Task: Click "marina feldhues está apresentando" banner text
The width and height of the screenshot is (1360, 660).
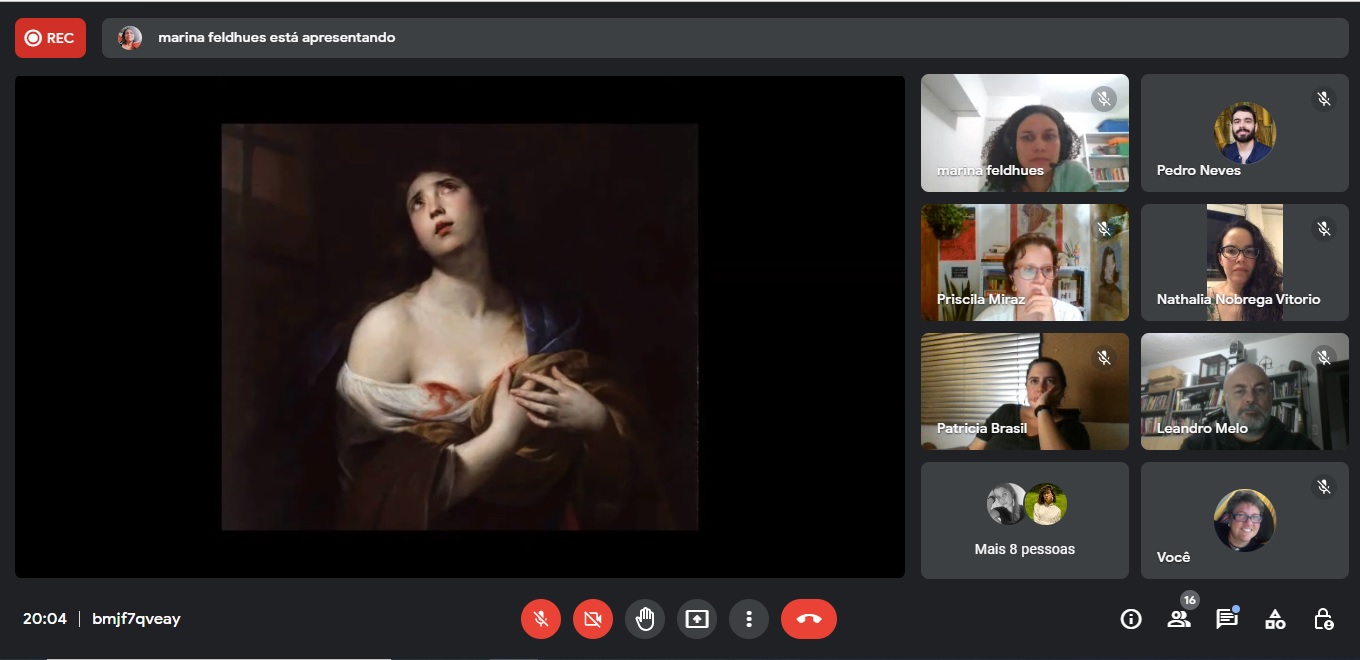Action: (277, 38)
